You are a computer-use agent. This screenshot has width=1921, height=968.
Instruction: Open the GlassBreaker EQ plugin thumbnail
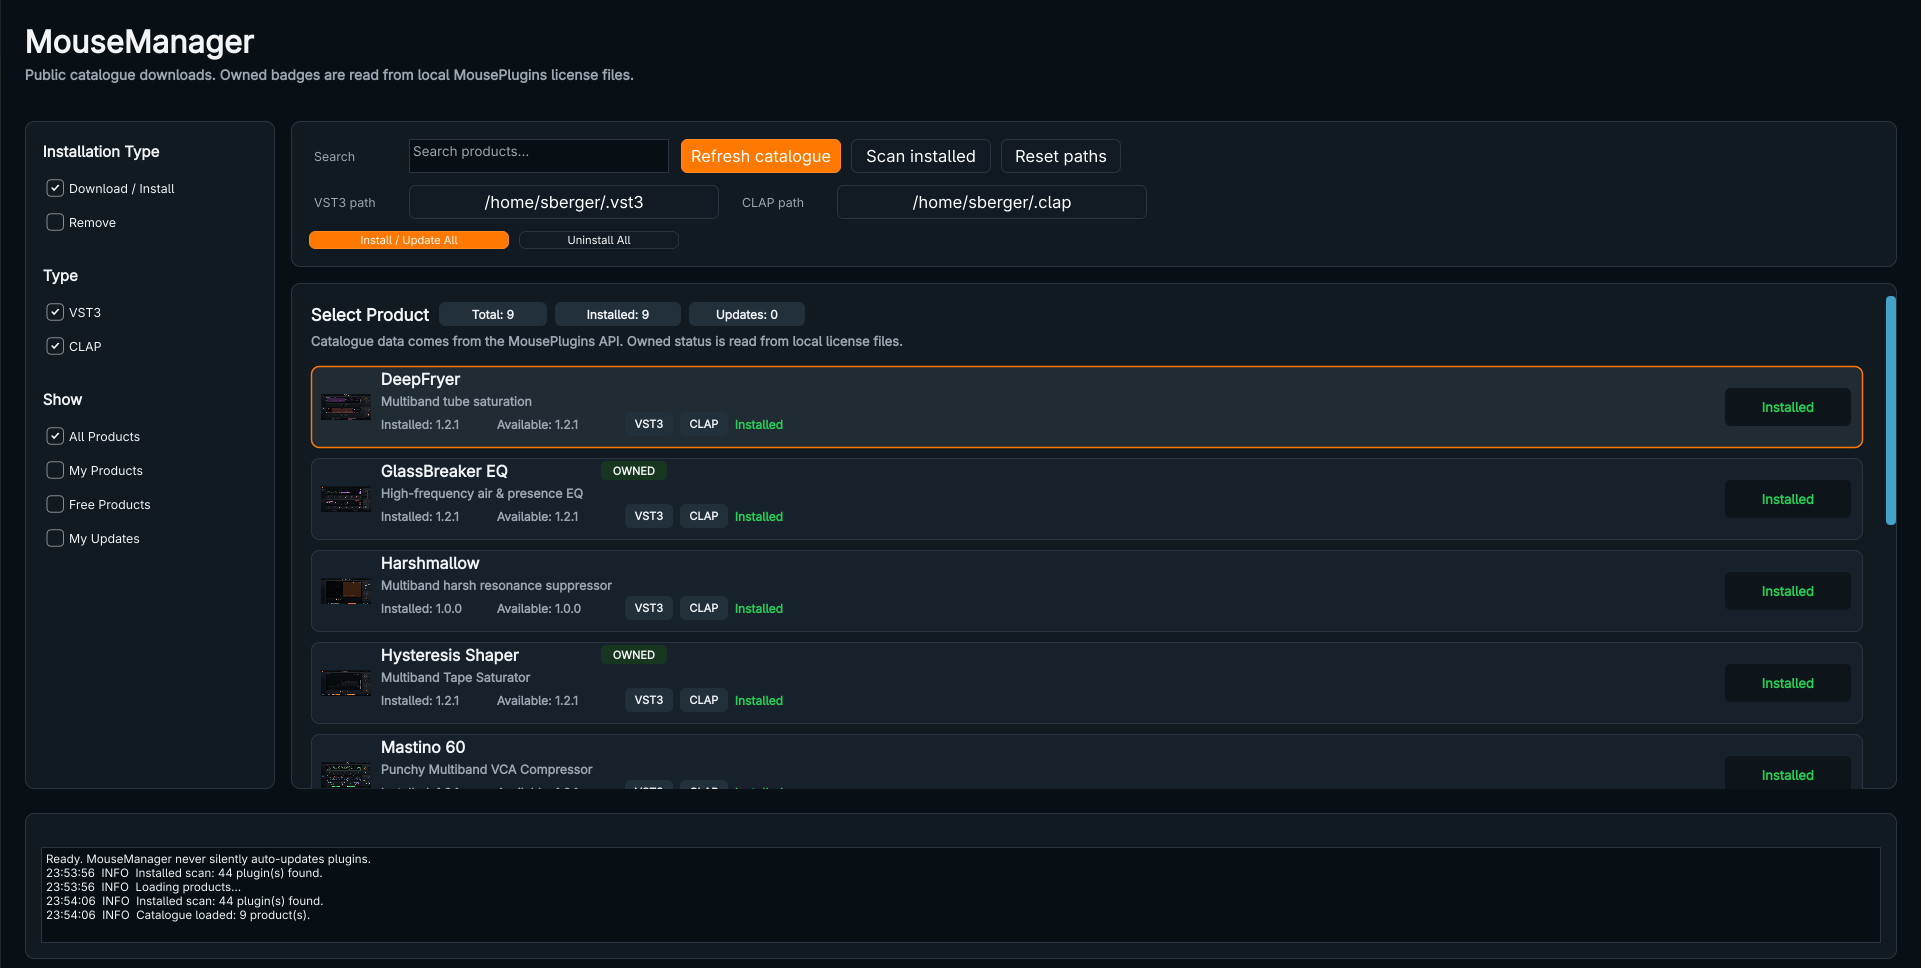pos(346,499)
